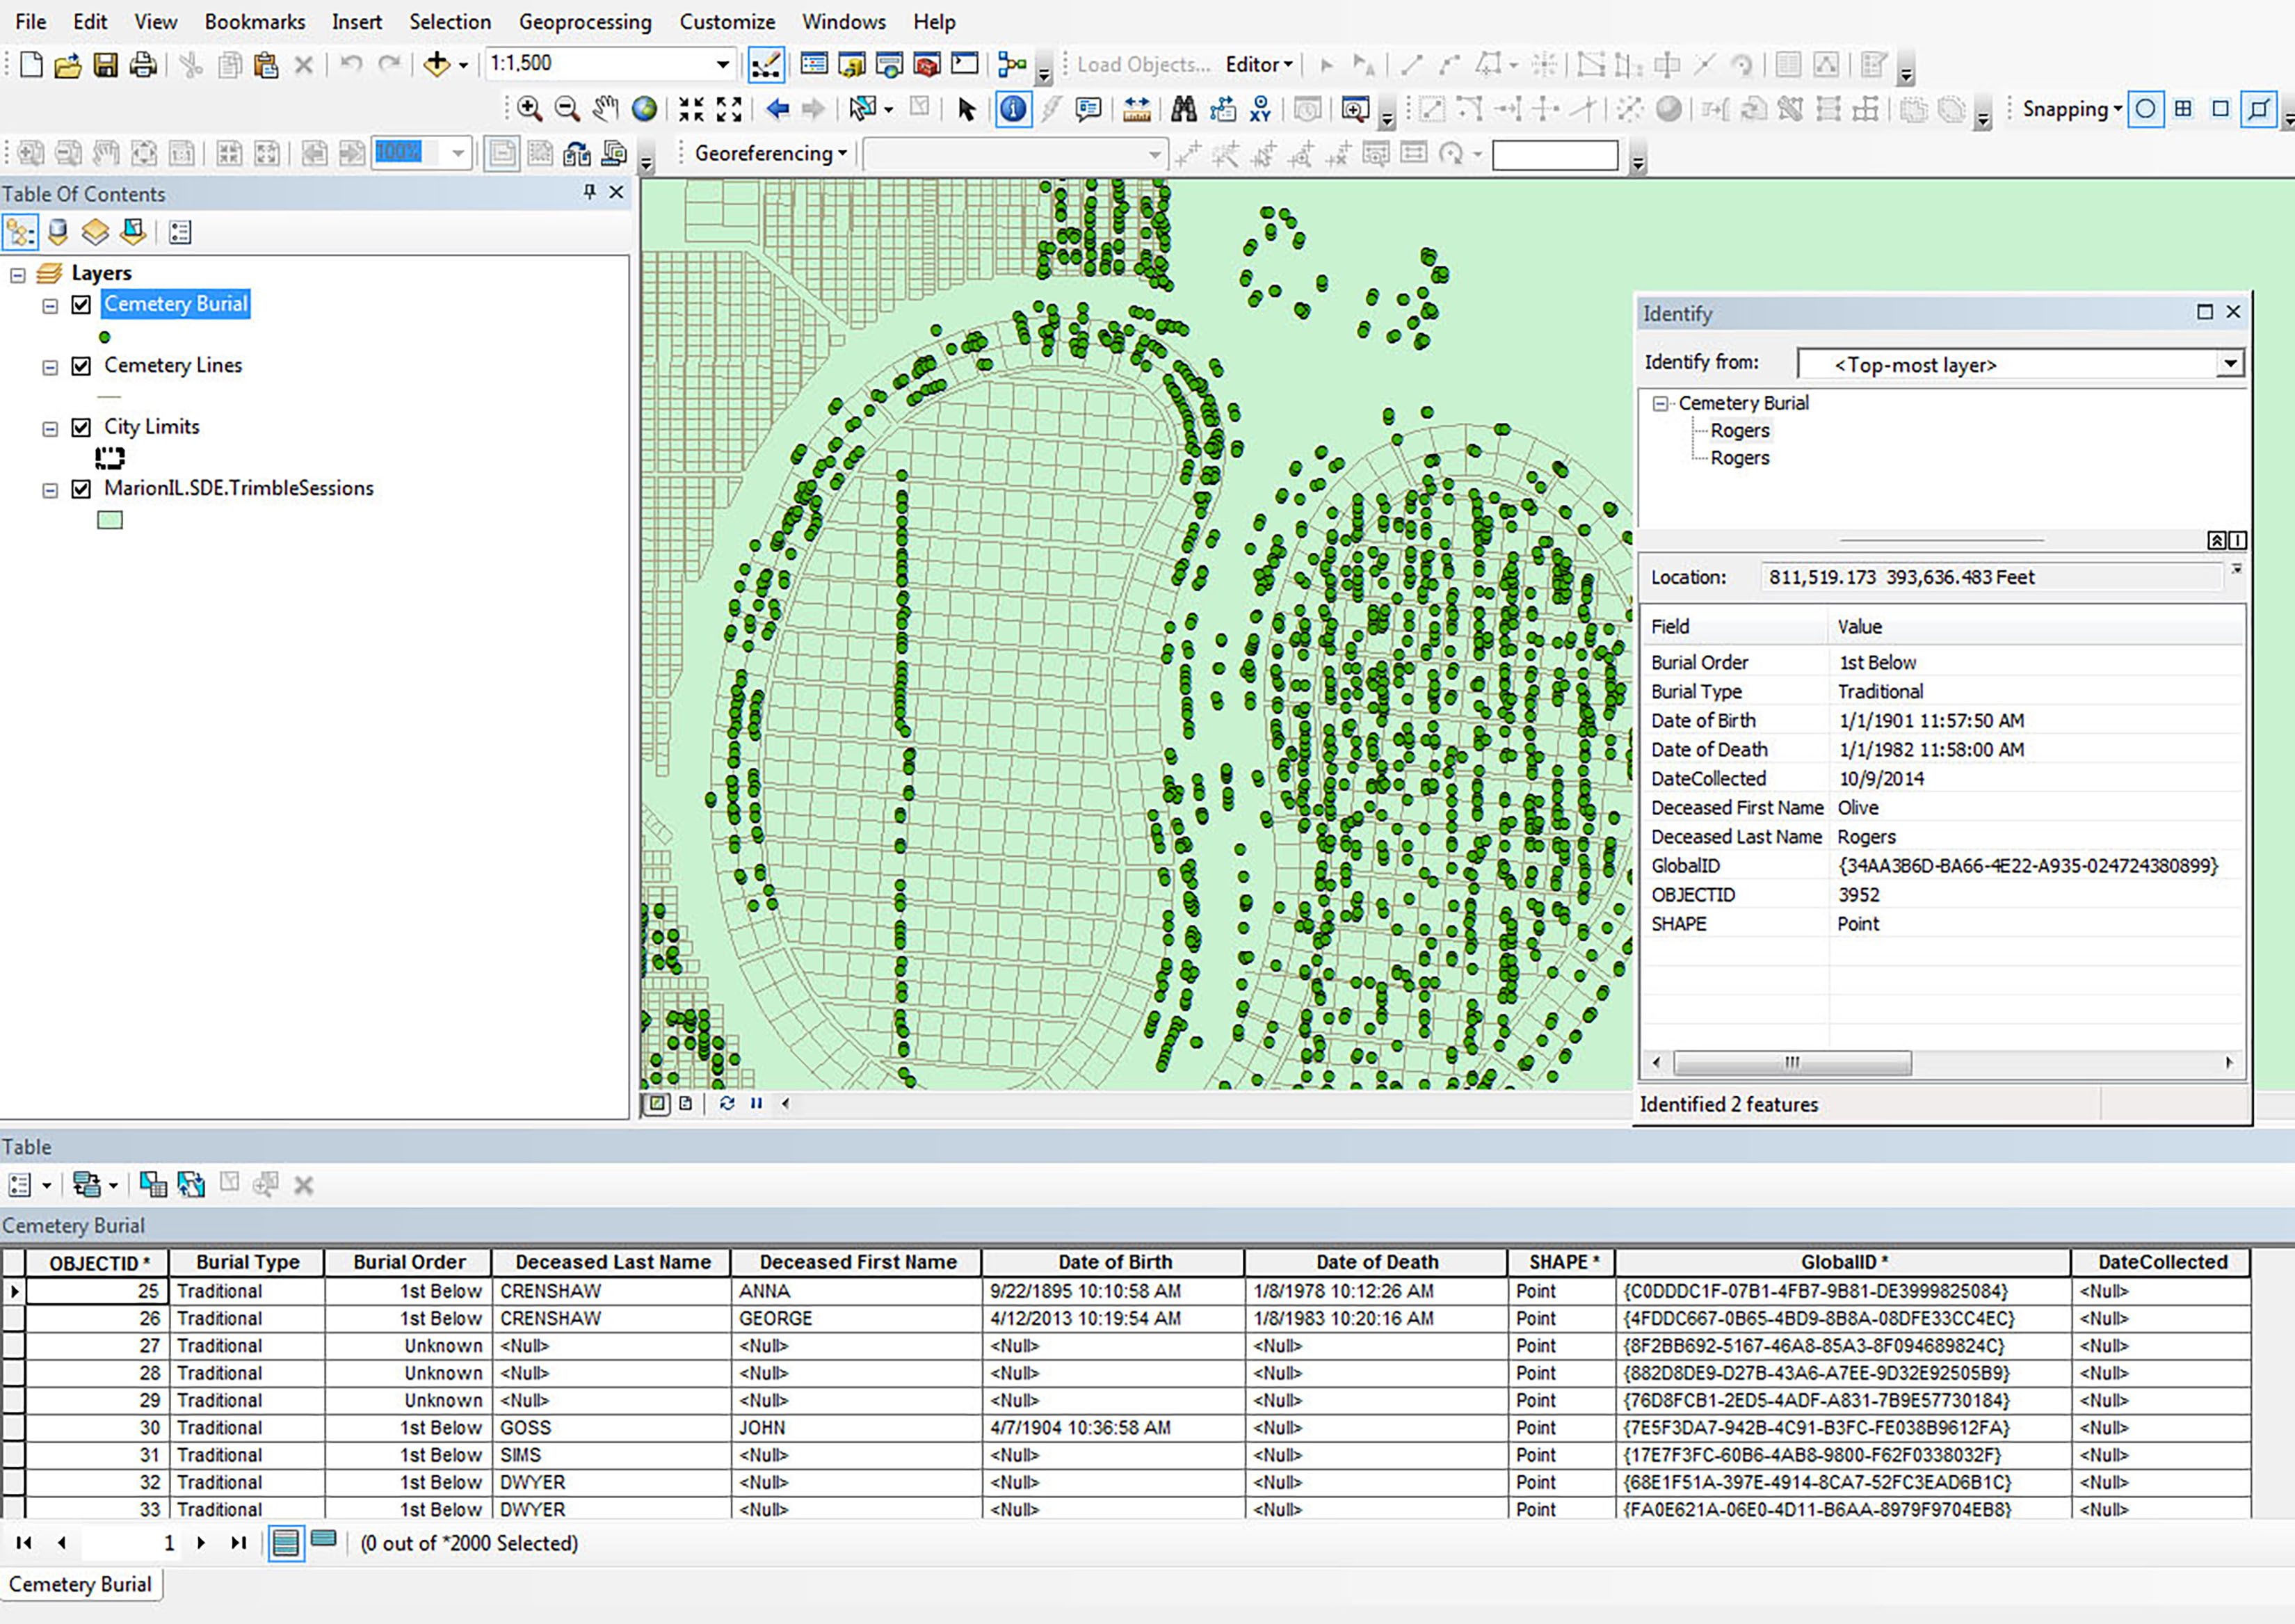Toggle City Limits layer visibility
The image size is (2295, 1624).
pyautogui.click(x=82, y=428)
